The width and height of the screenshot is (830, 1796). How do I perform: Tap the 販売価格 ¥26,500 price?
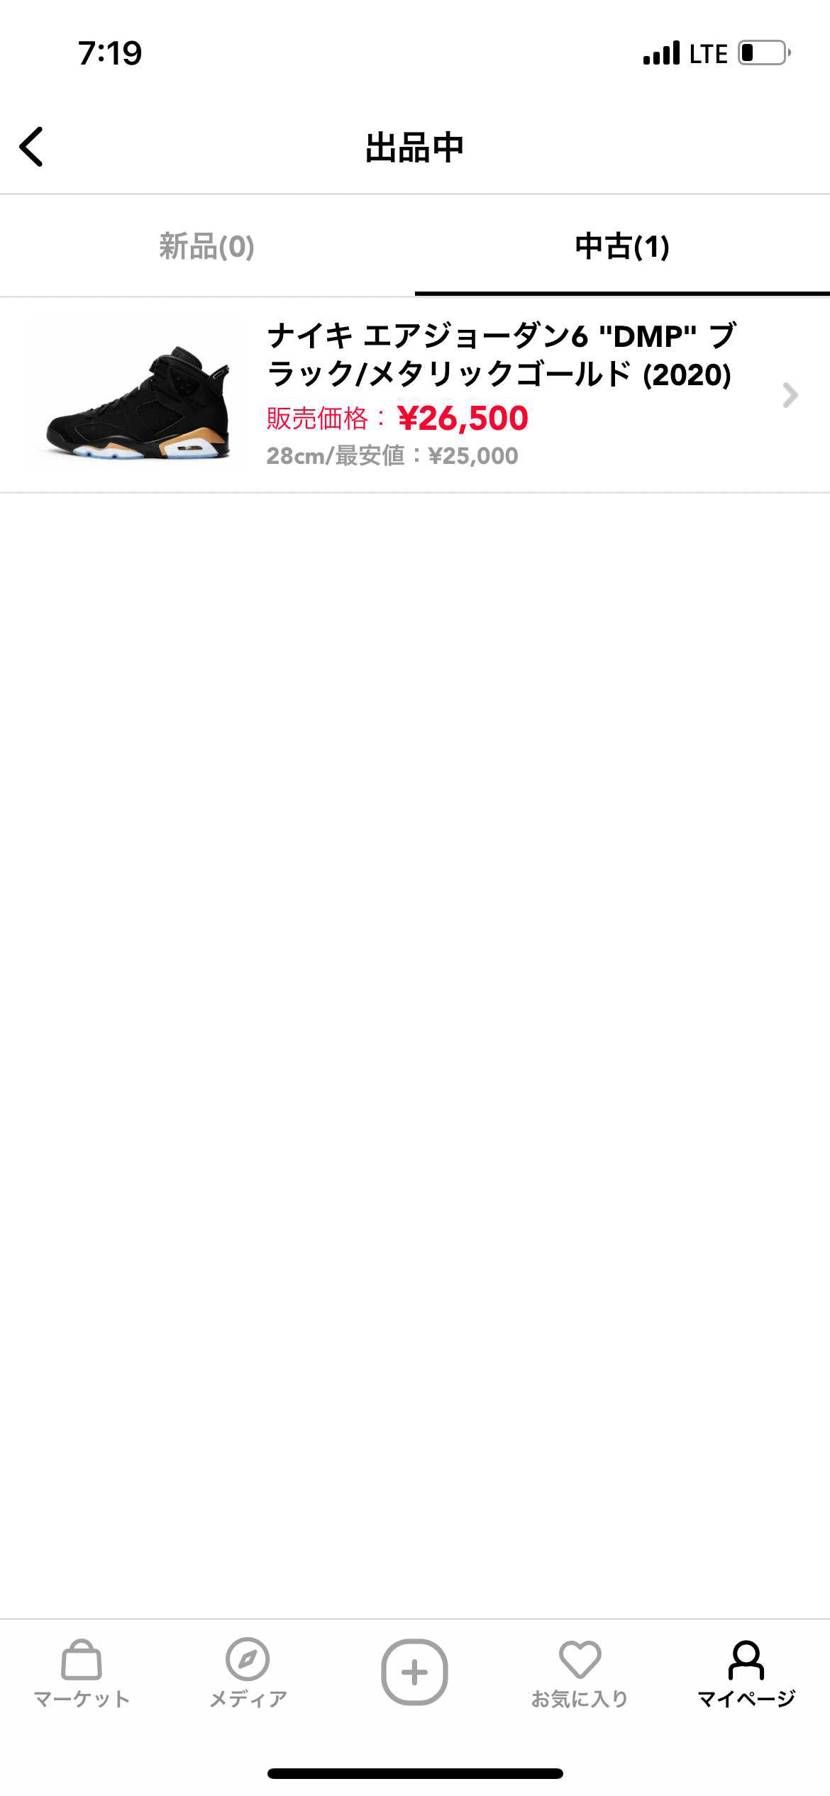pyautogui.click(x=397, y=418)
